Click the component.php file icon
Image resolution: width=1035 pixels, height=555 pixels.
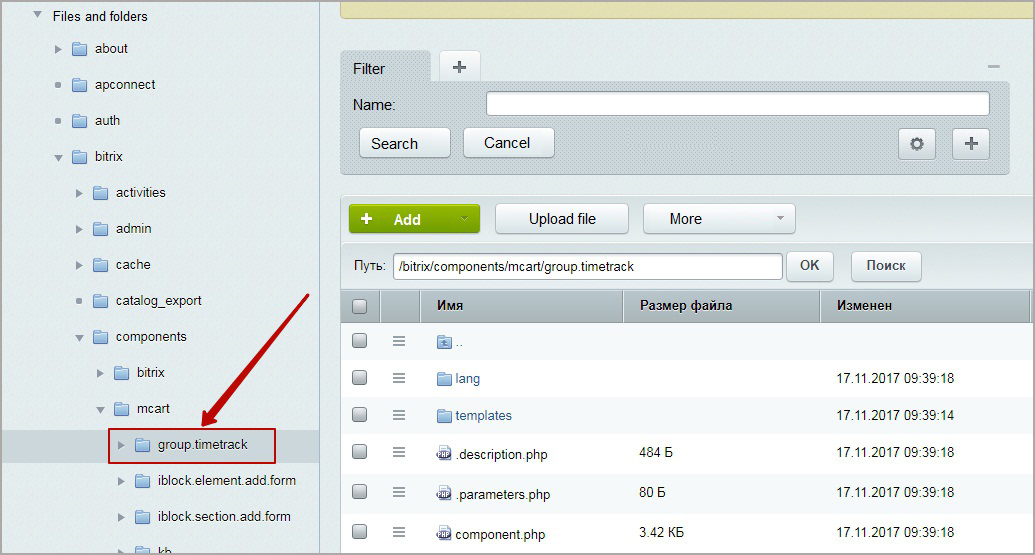click(444, 533)
